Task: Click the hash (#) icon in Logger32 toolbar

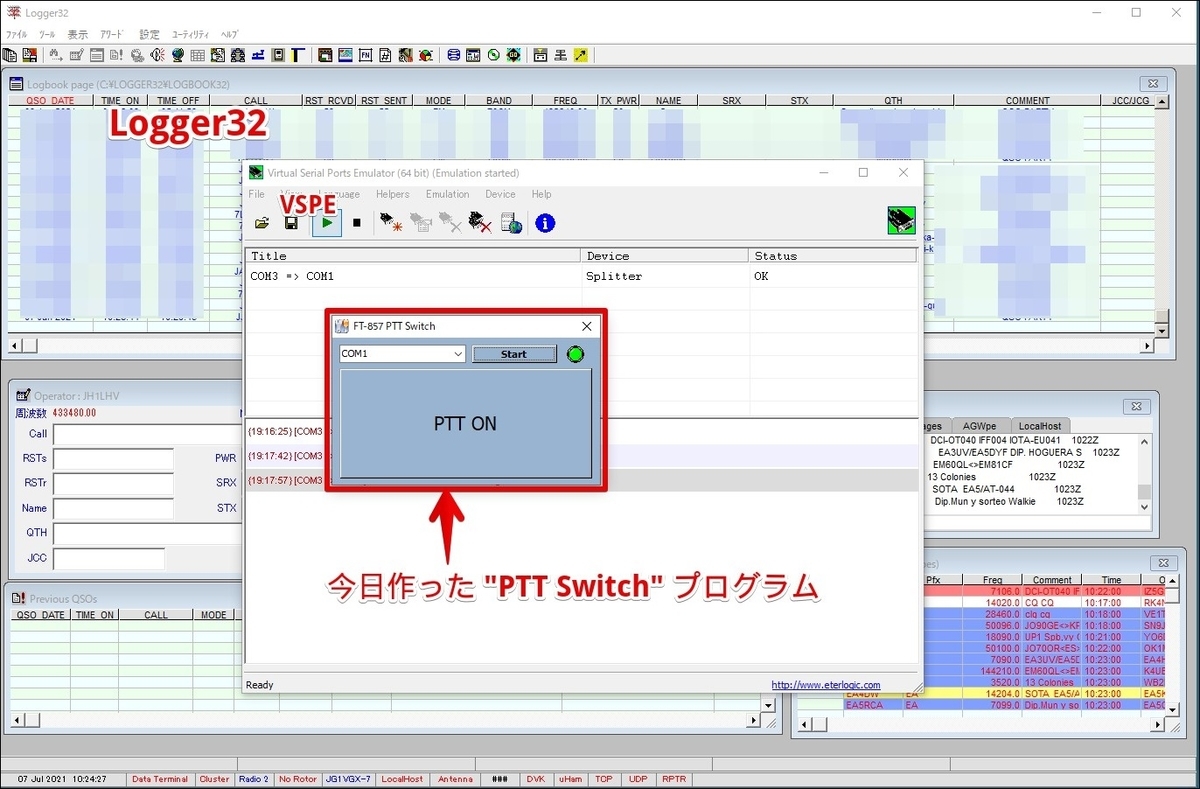Action: [385, 55]
